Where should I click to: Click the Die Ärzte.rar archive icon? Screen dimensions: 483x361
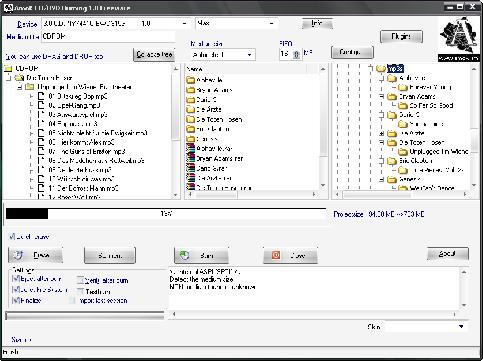191,178
